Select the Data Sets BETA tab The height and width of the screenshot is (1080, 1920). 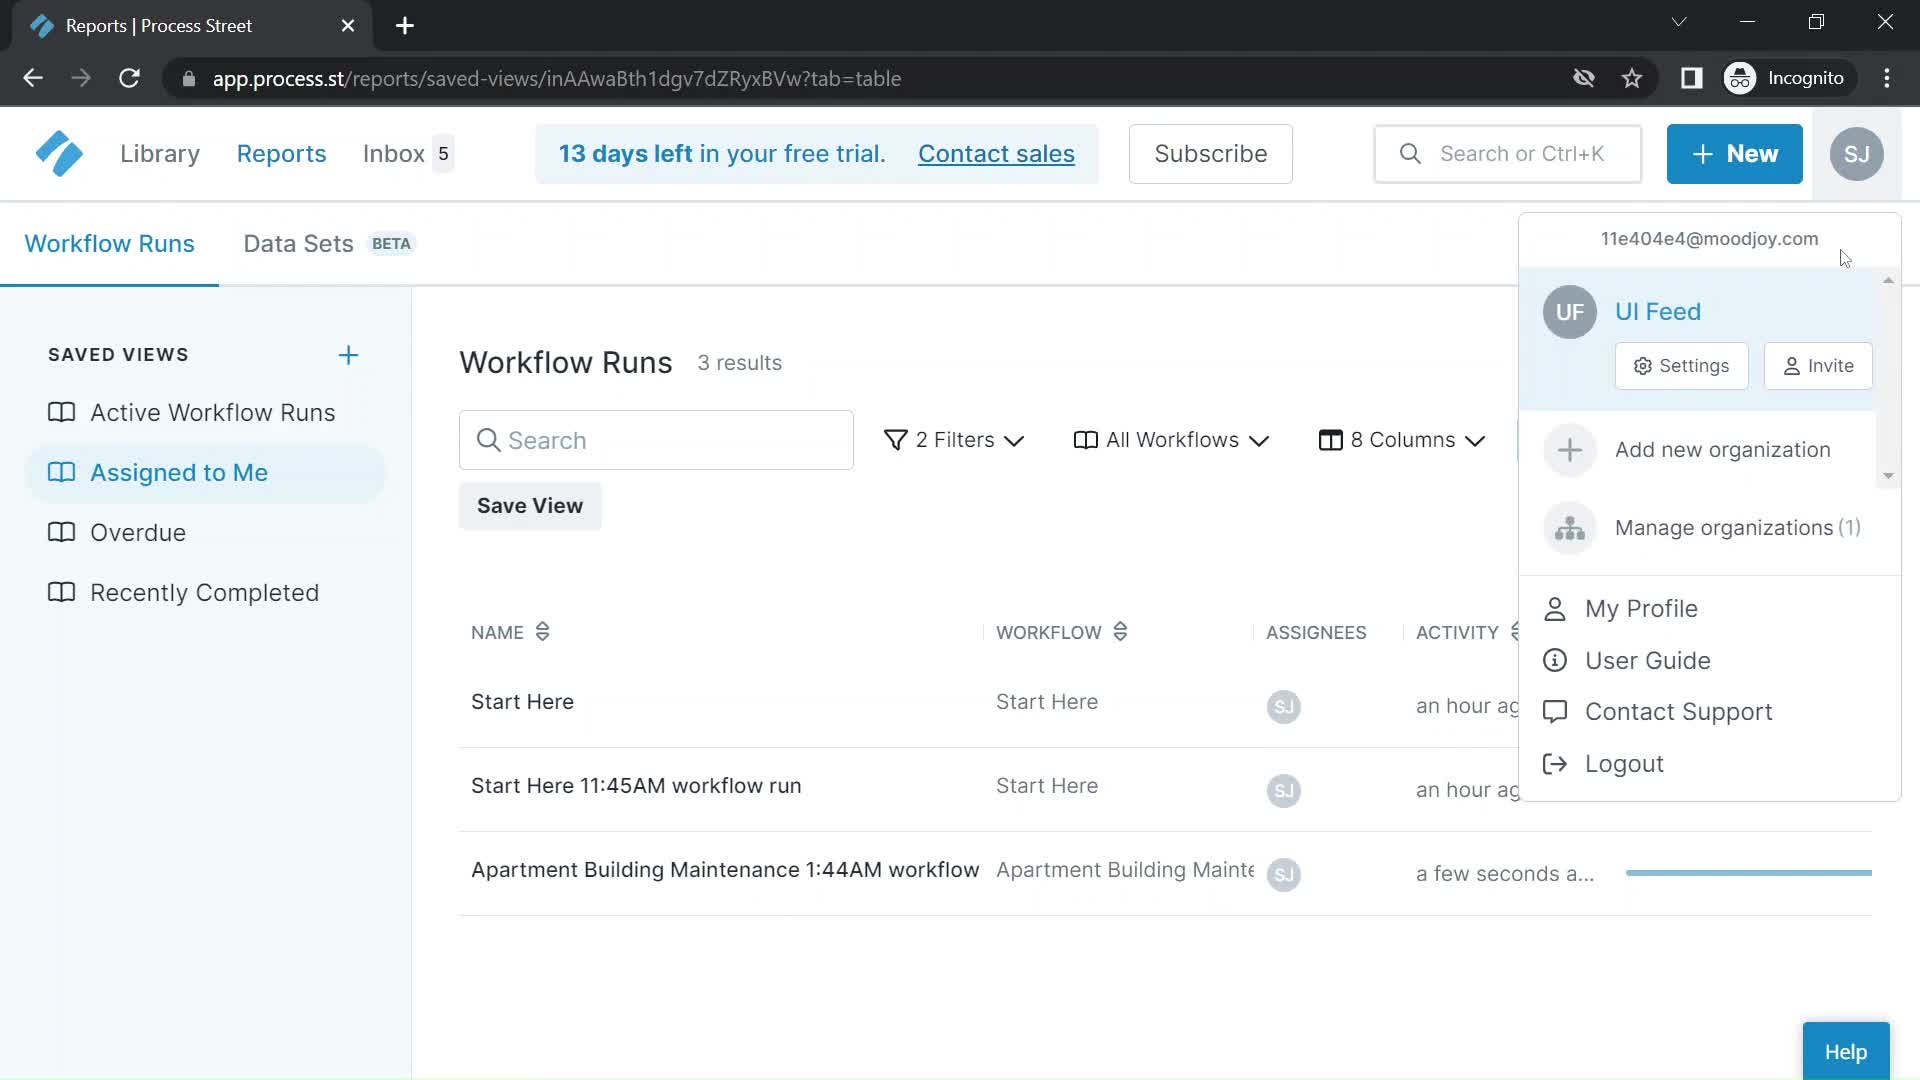pyautogui.click(x=327, y=243)
